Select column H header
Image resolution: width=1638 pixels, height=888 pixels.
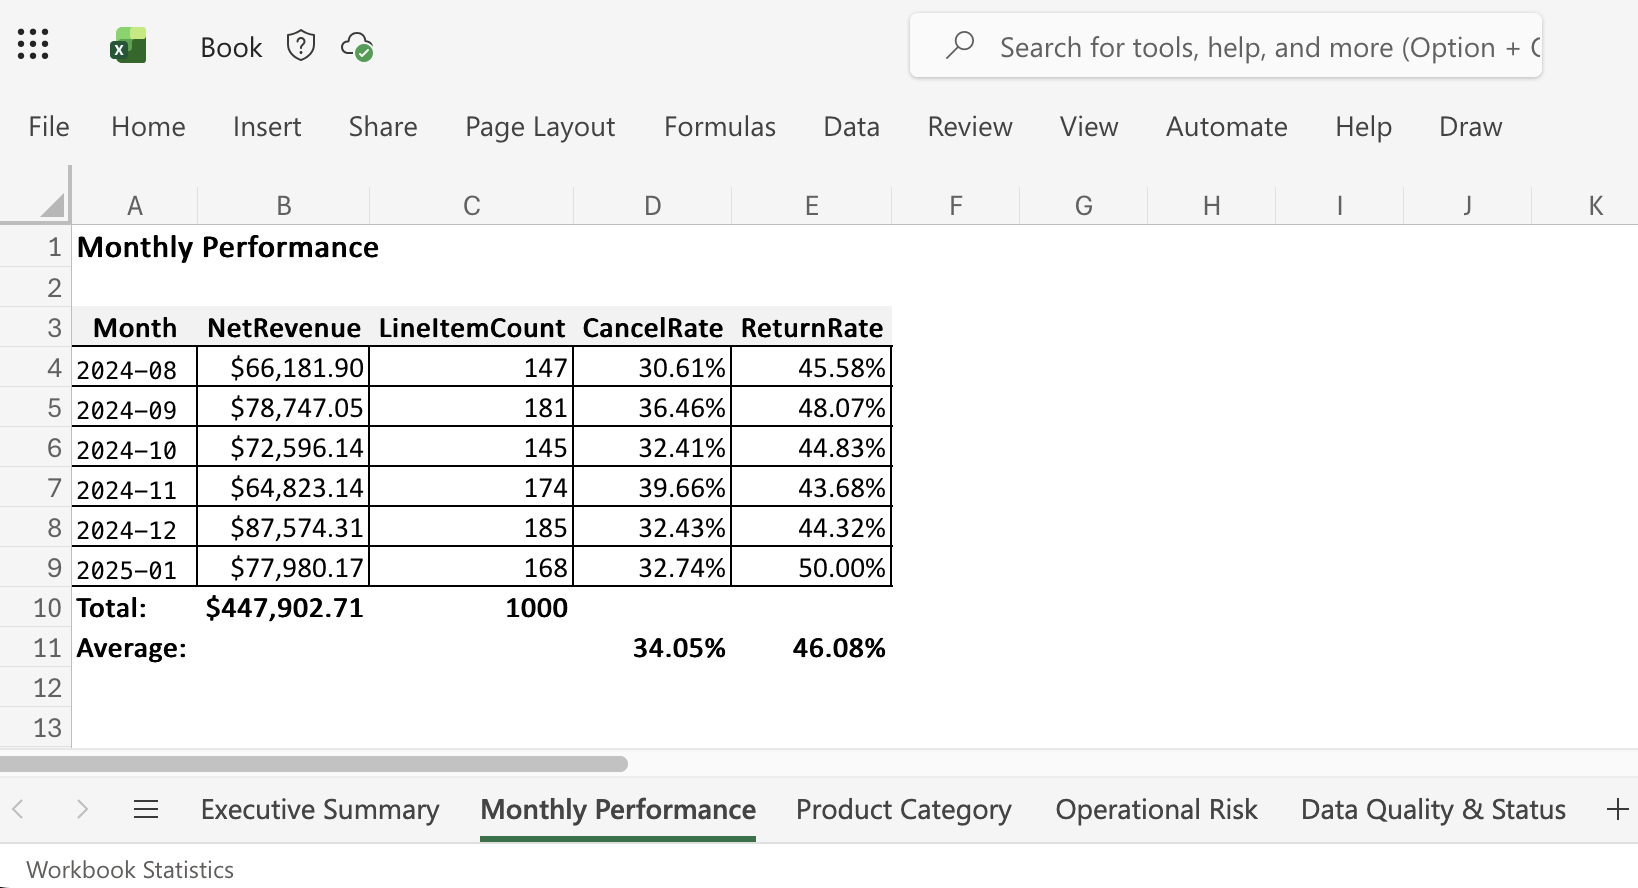coord(1212,206)
